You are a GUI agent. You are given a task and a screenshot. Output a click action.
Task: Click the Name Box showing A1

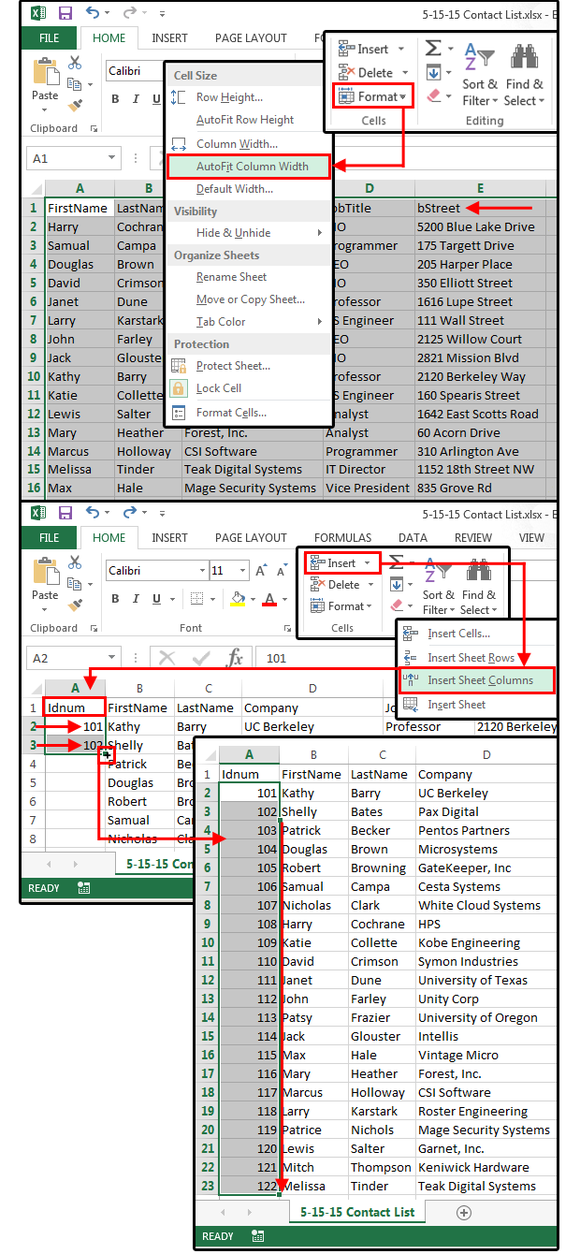(76, 158)
